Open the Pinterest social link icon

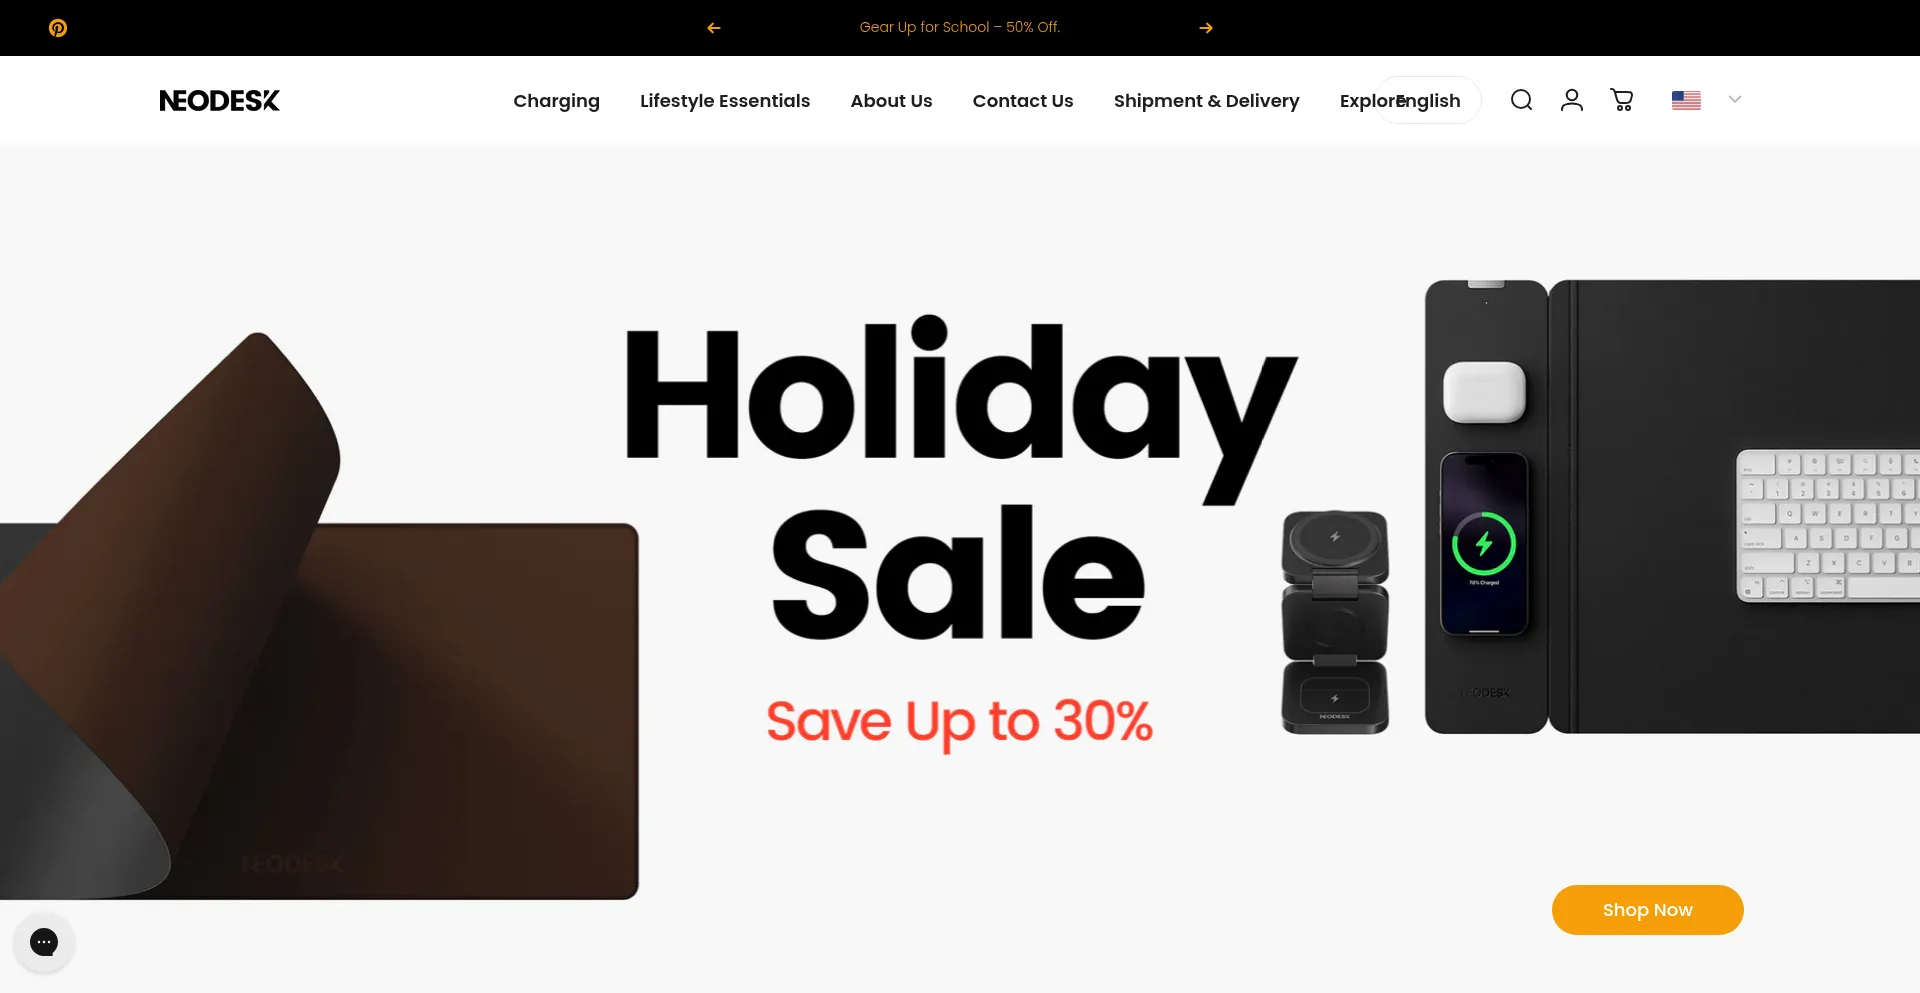click(x=58, y=28)
